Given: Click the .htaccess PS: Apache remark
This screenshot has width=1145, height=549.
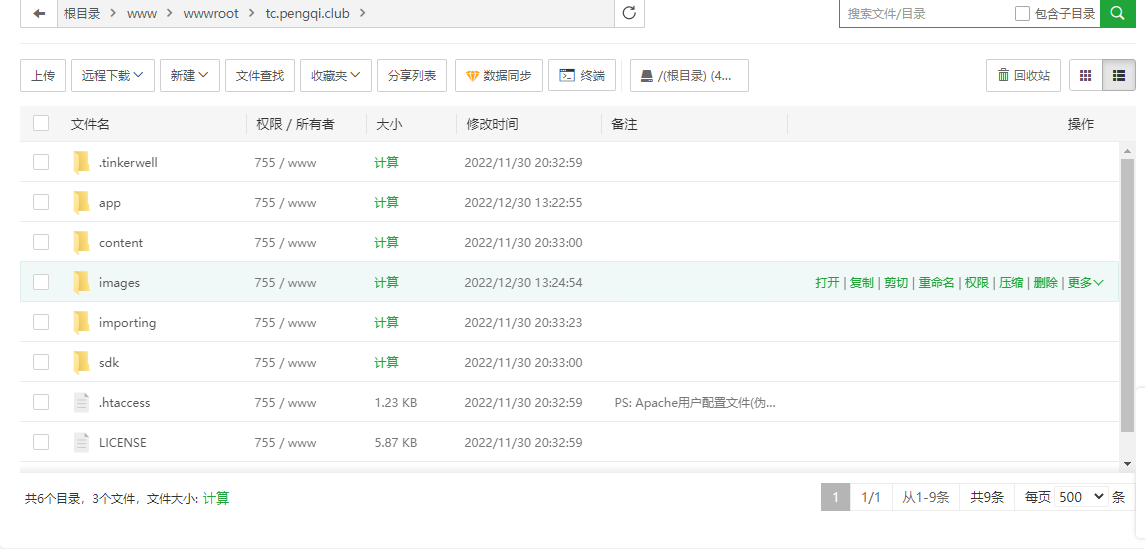Looking at the screenshot, I should click(695, 402).
